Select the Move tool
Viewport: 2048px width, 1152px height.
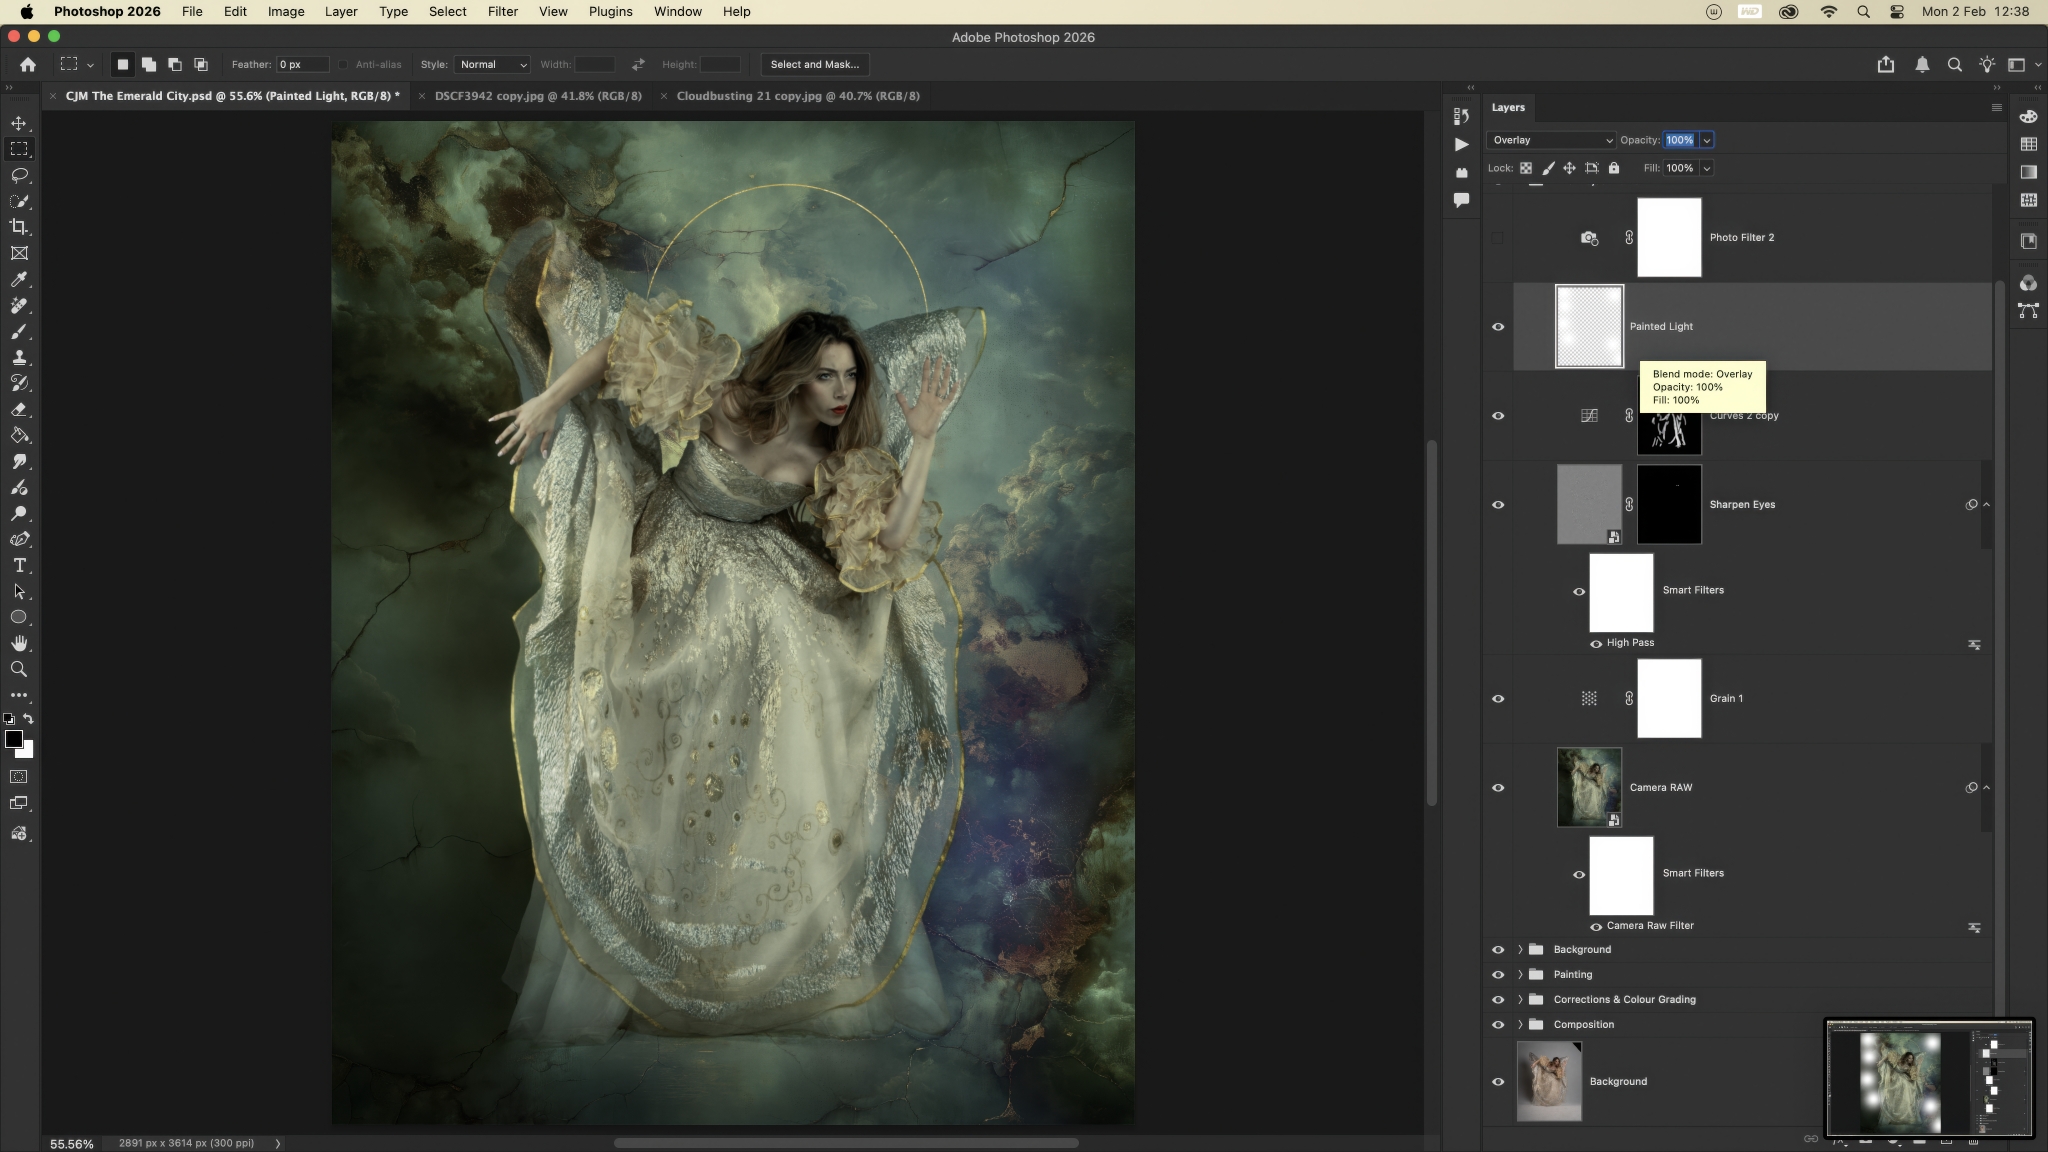pyautogui.click(x=19, y=123)
